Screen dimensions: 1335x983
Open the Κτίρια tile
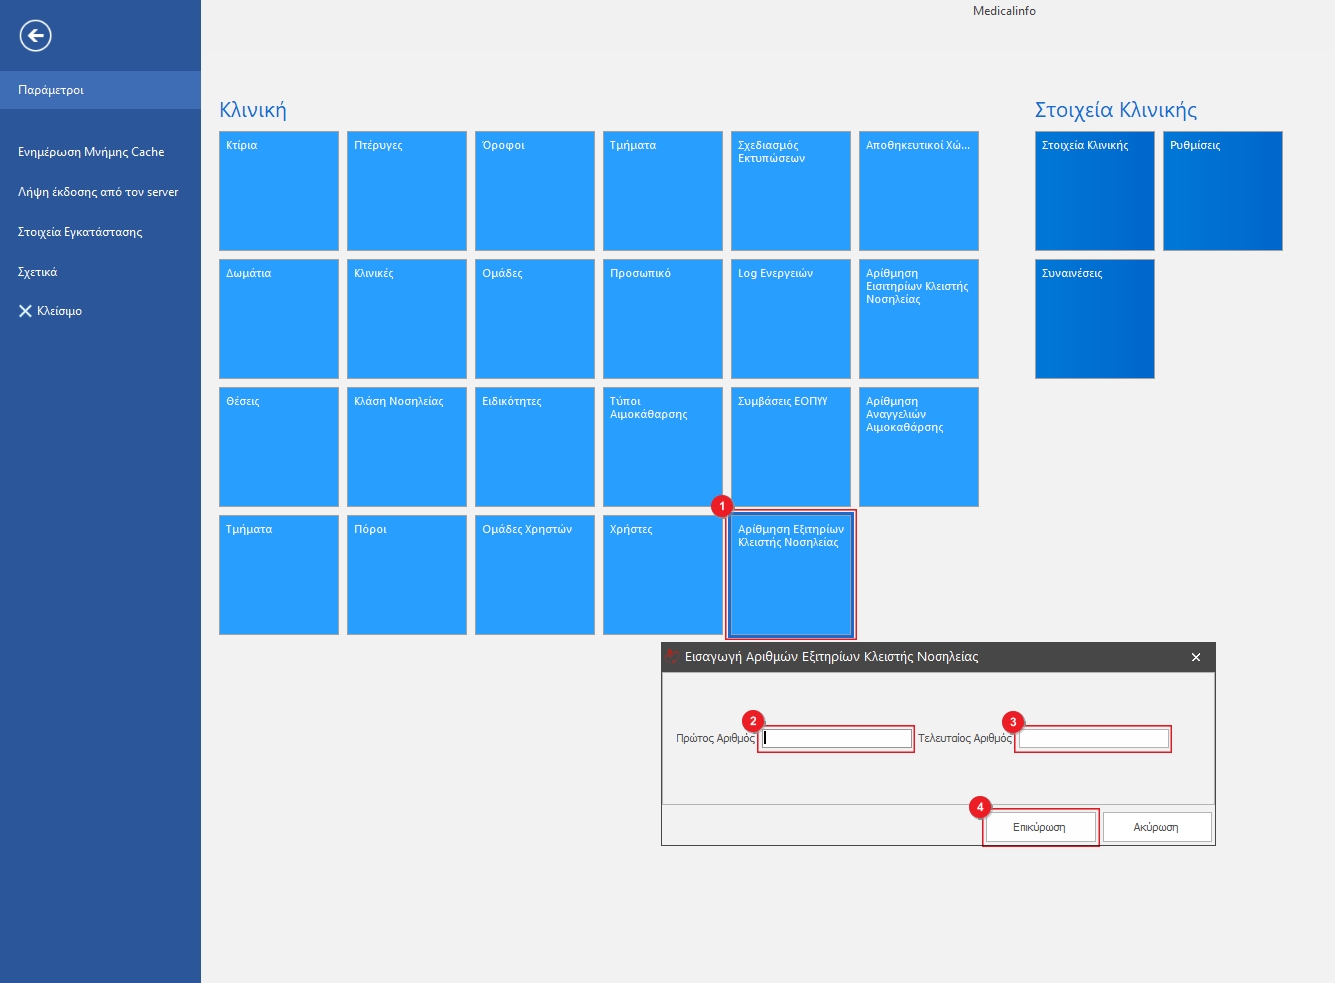278,191
